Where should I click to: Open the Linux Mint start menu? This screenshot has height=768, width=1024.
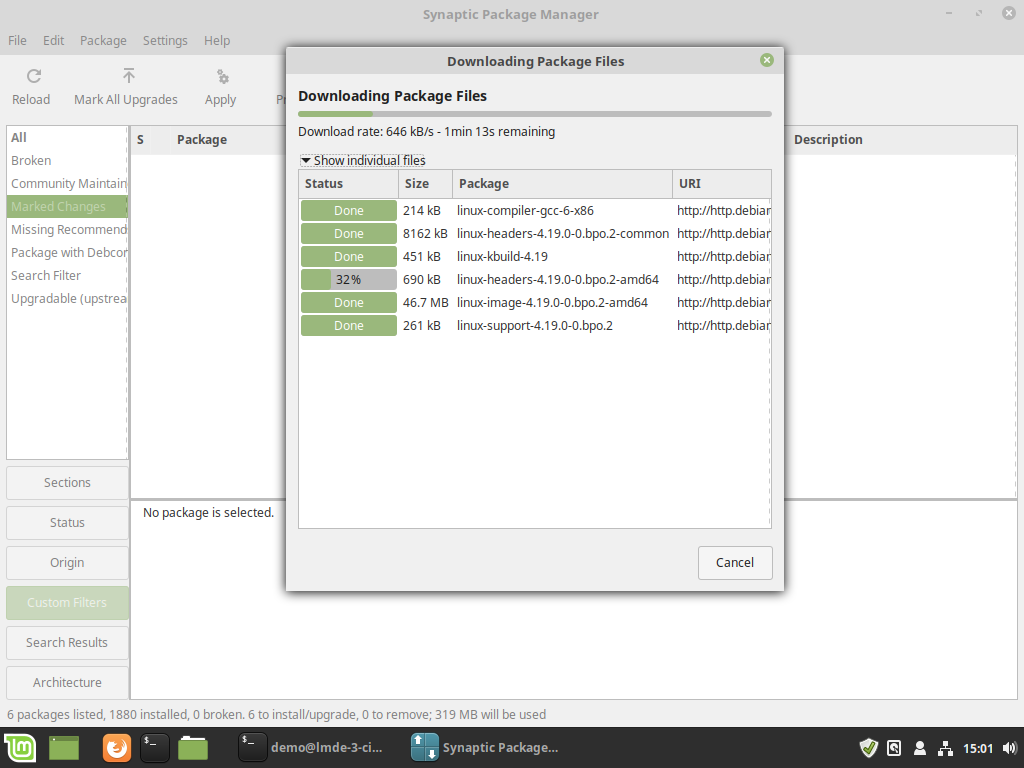click(x=20, y=748)
